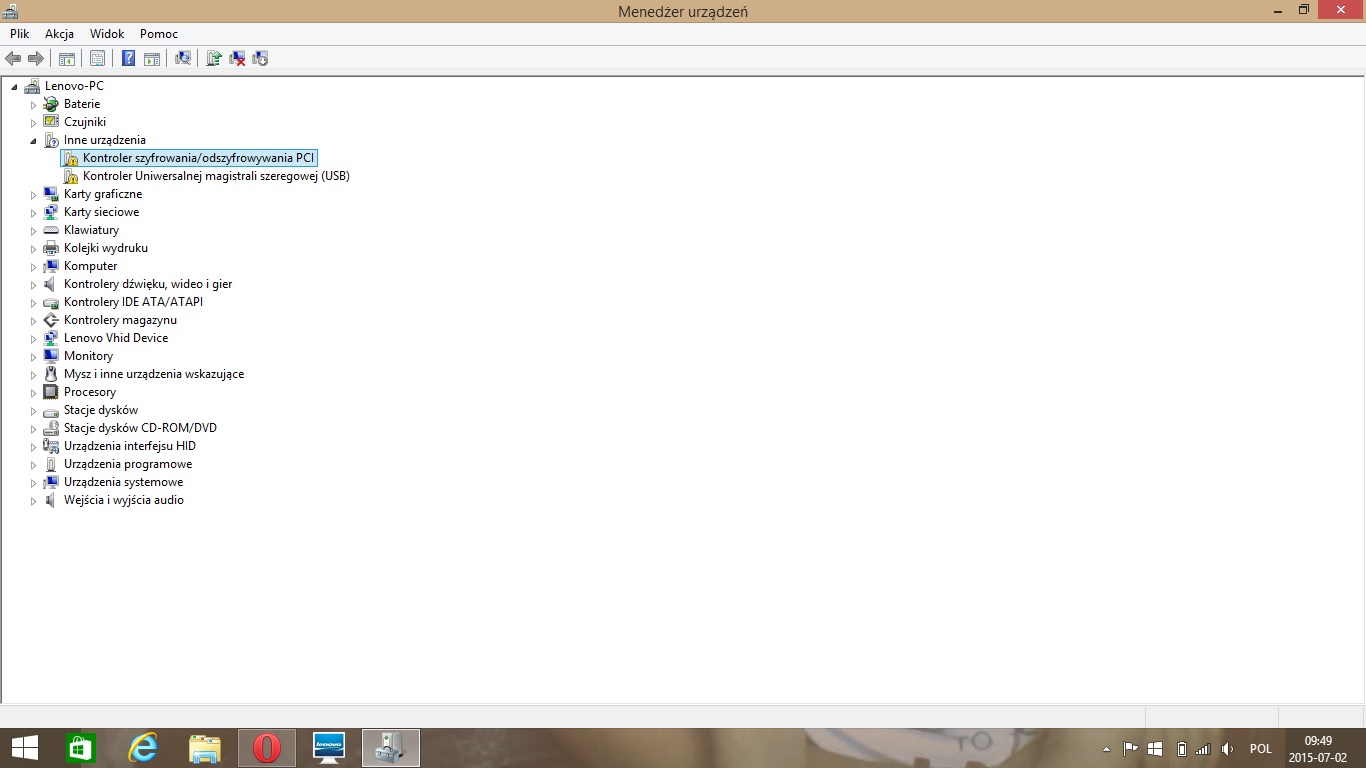Expand the Kontrolery IDE ATA/ATAPI branch
Viewport: 1366px width, 768px height.
click(33, 302)
